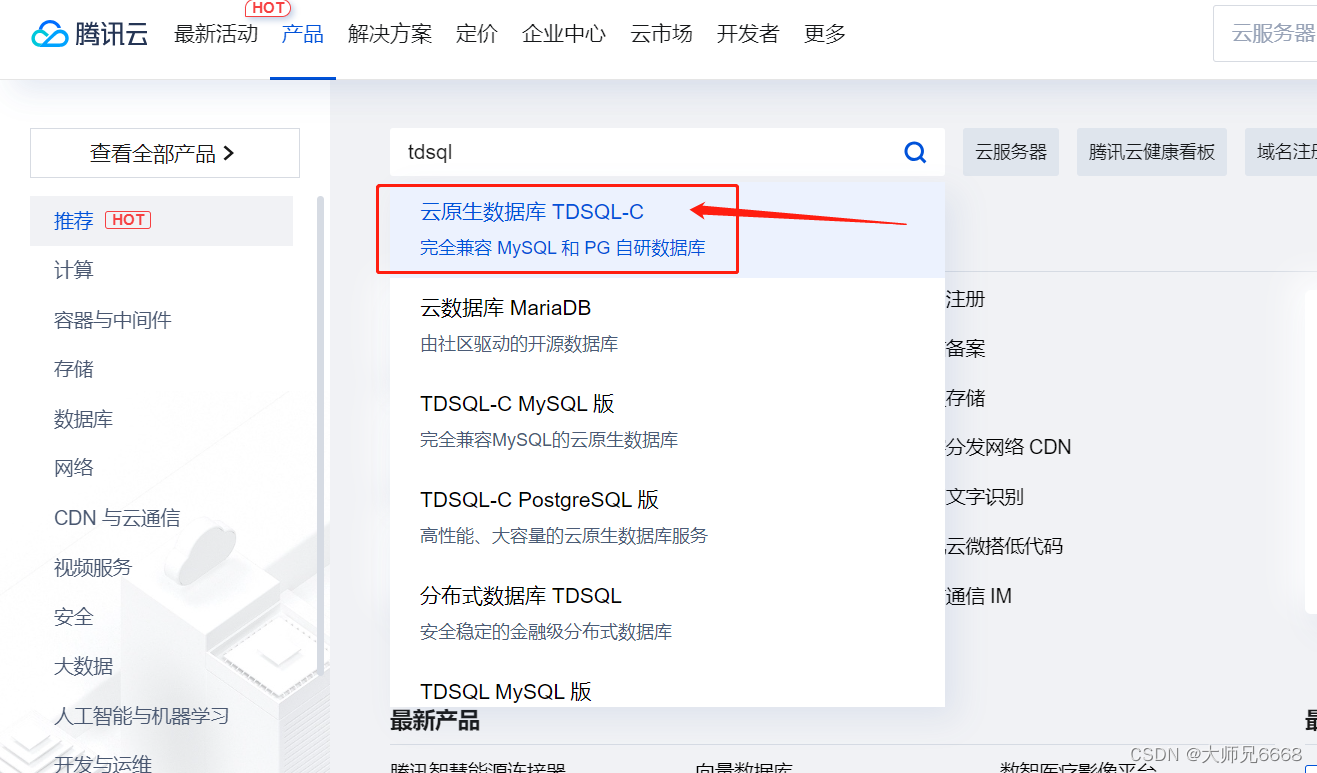Select the 推荐 sidebar category
Viewport: 1317px width, 773px height.
[161, 220]
